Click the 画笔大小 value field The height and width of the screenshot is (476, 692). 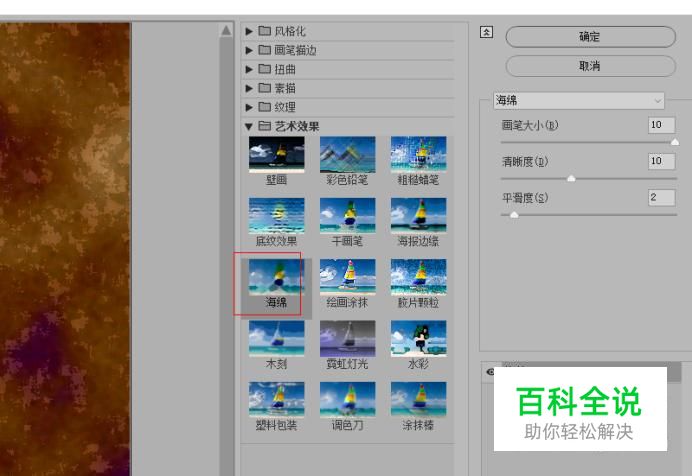tap(661, 125)
